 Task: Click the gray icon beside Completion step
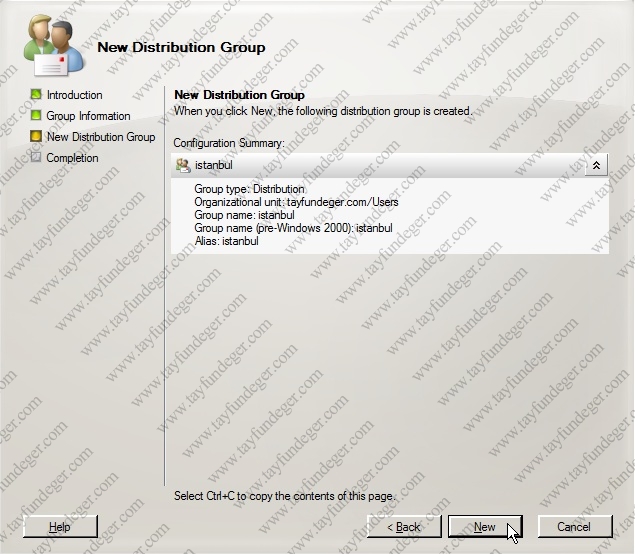(36, 157)
